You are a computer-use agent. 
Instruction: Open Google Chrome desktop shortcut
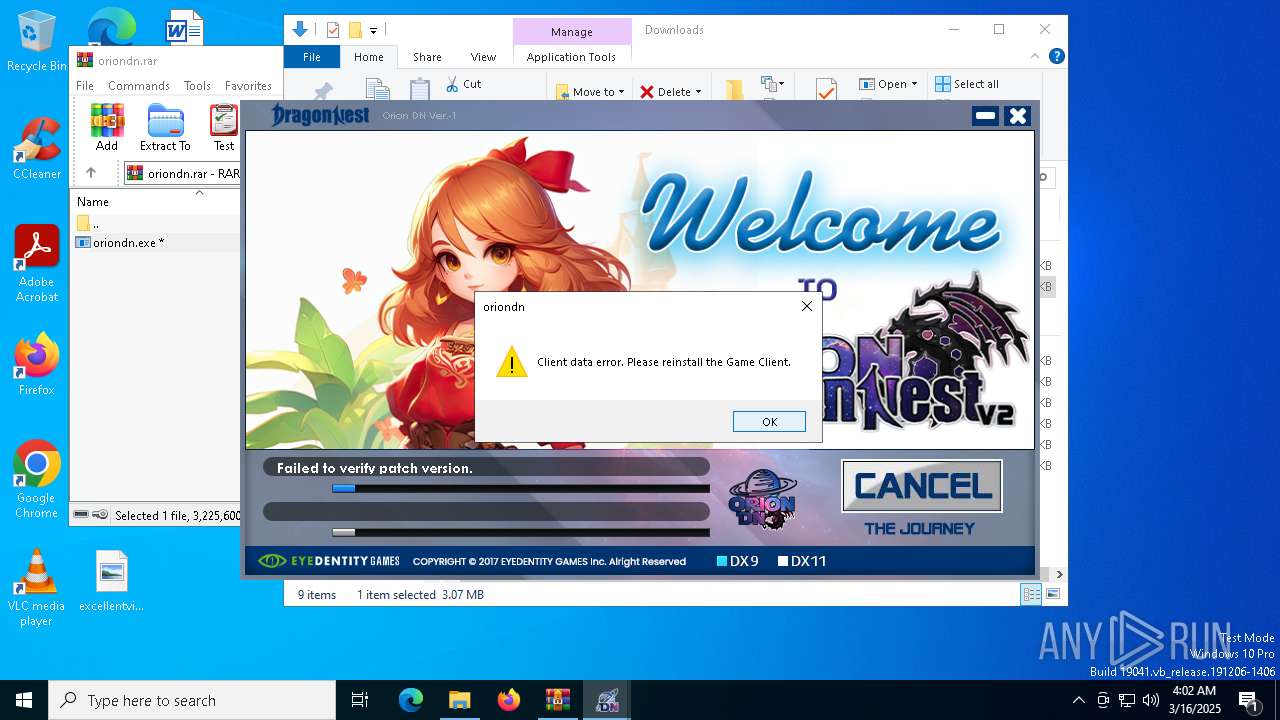(37, 480)
